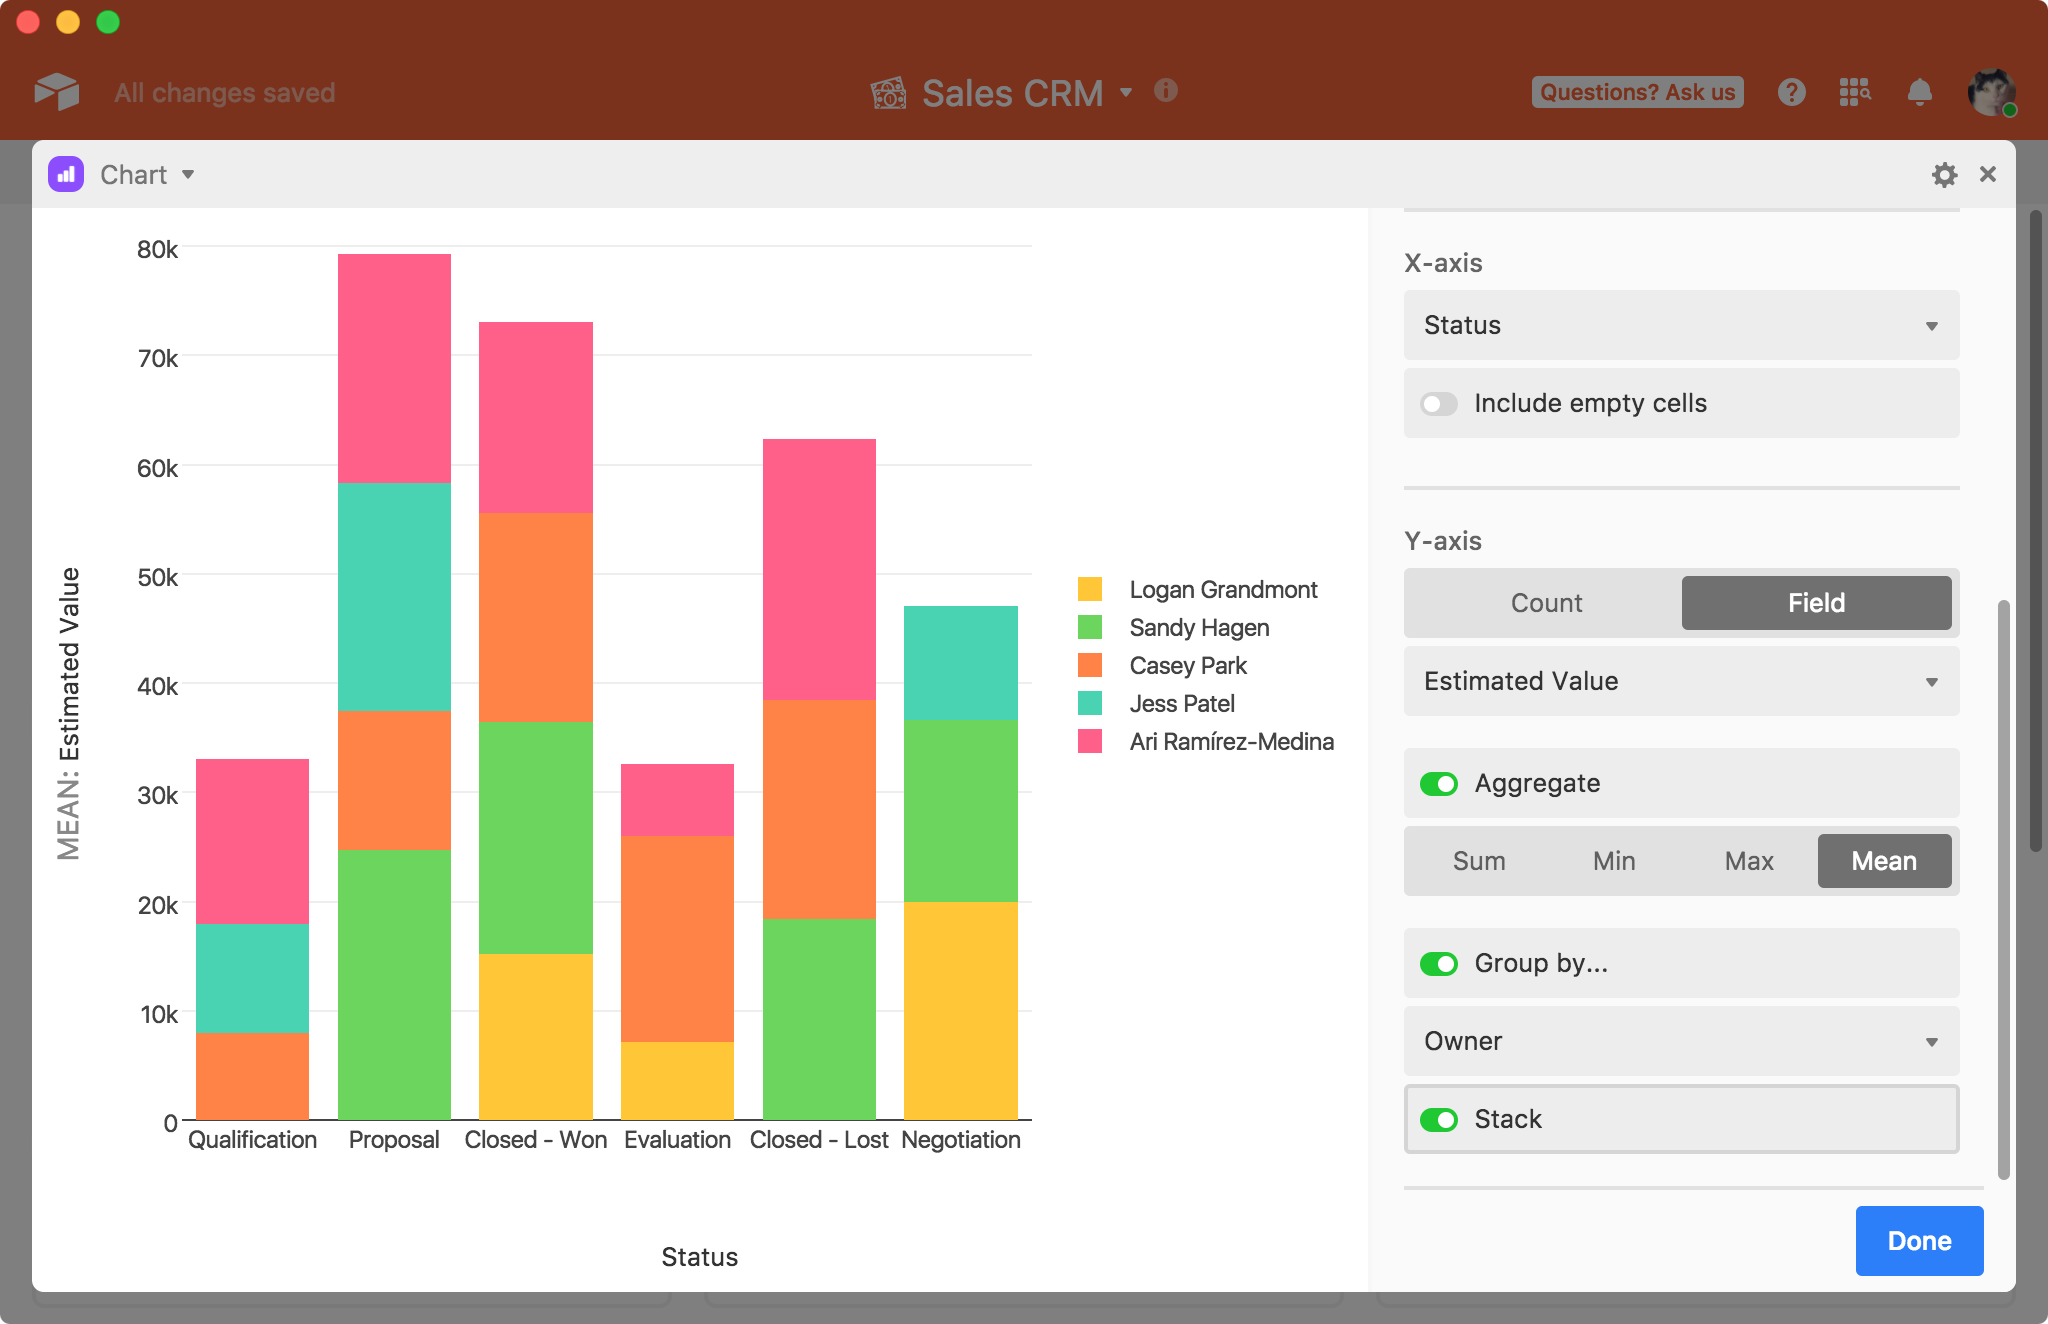This screenshot has height=1324, width=2048.
Task: Click the apps grid icon
Action: [1854, 93]
